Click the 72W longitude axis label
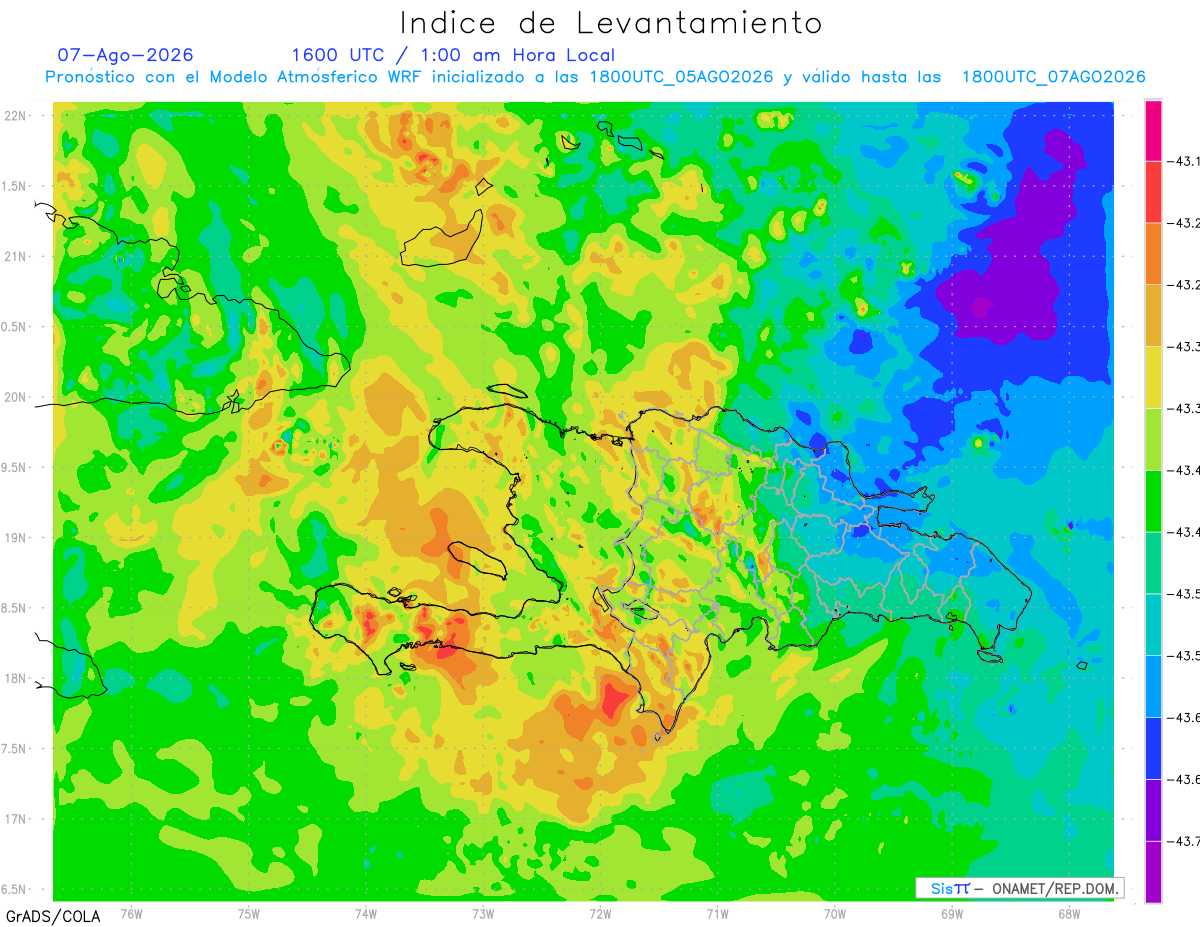The image size is (1200, 927). pyautogui.click(x=600, y=913)
